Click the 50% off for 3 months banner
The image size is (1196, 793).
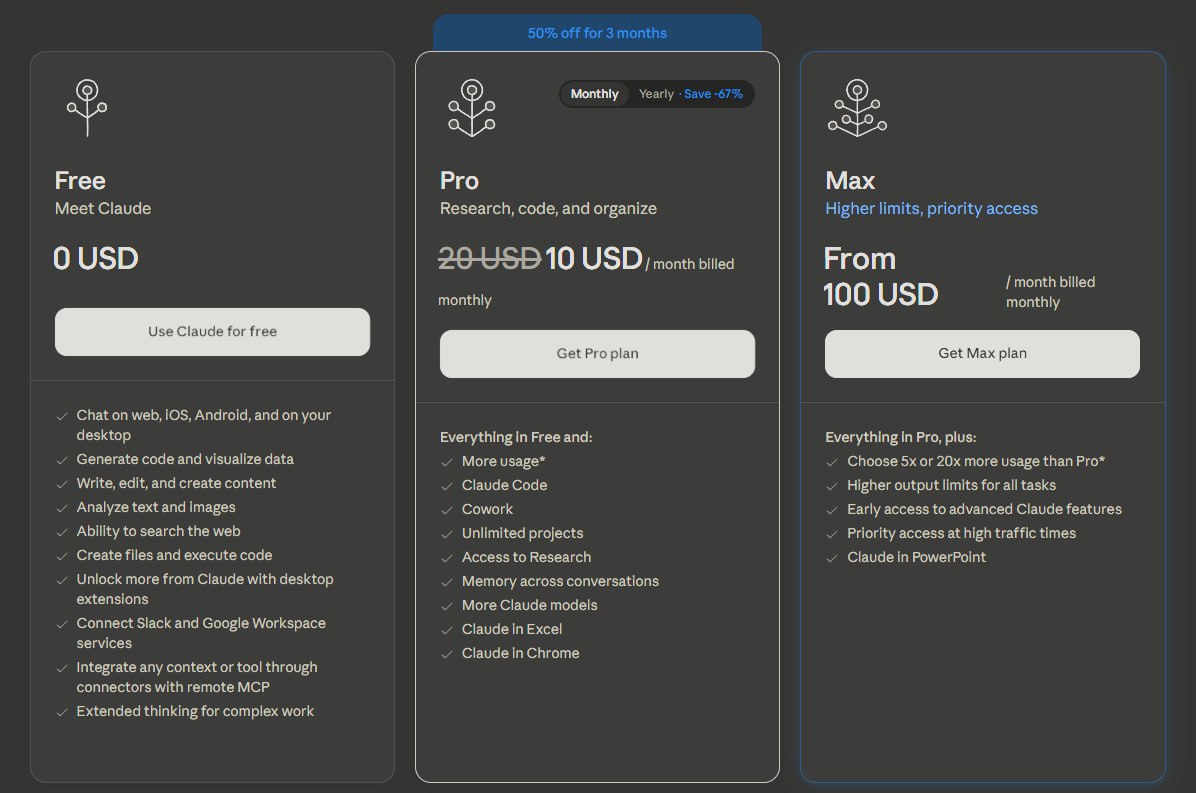pyautogui.click(x=597, y=33)
